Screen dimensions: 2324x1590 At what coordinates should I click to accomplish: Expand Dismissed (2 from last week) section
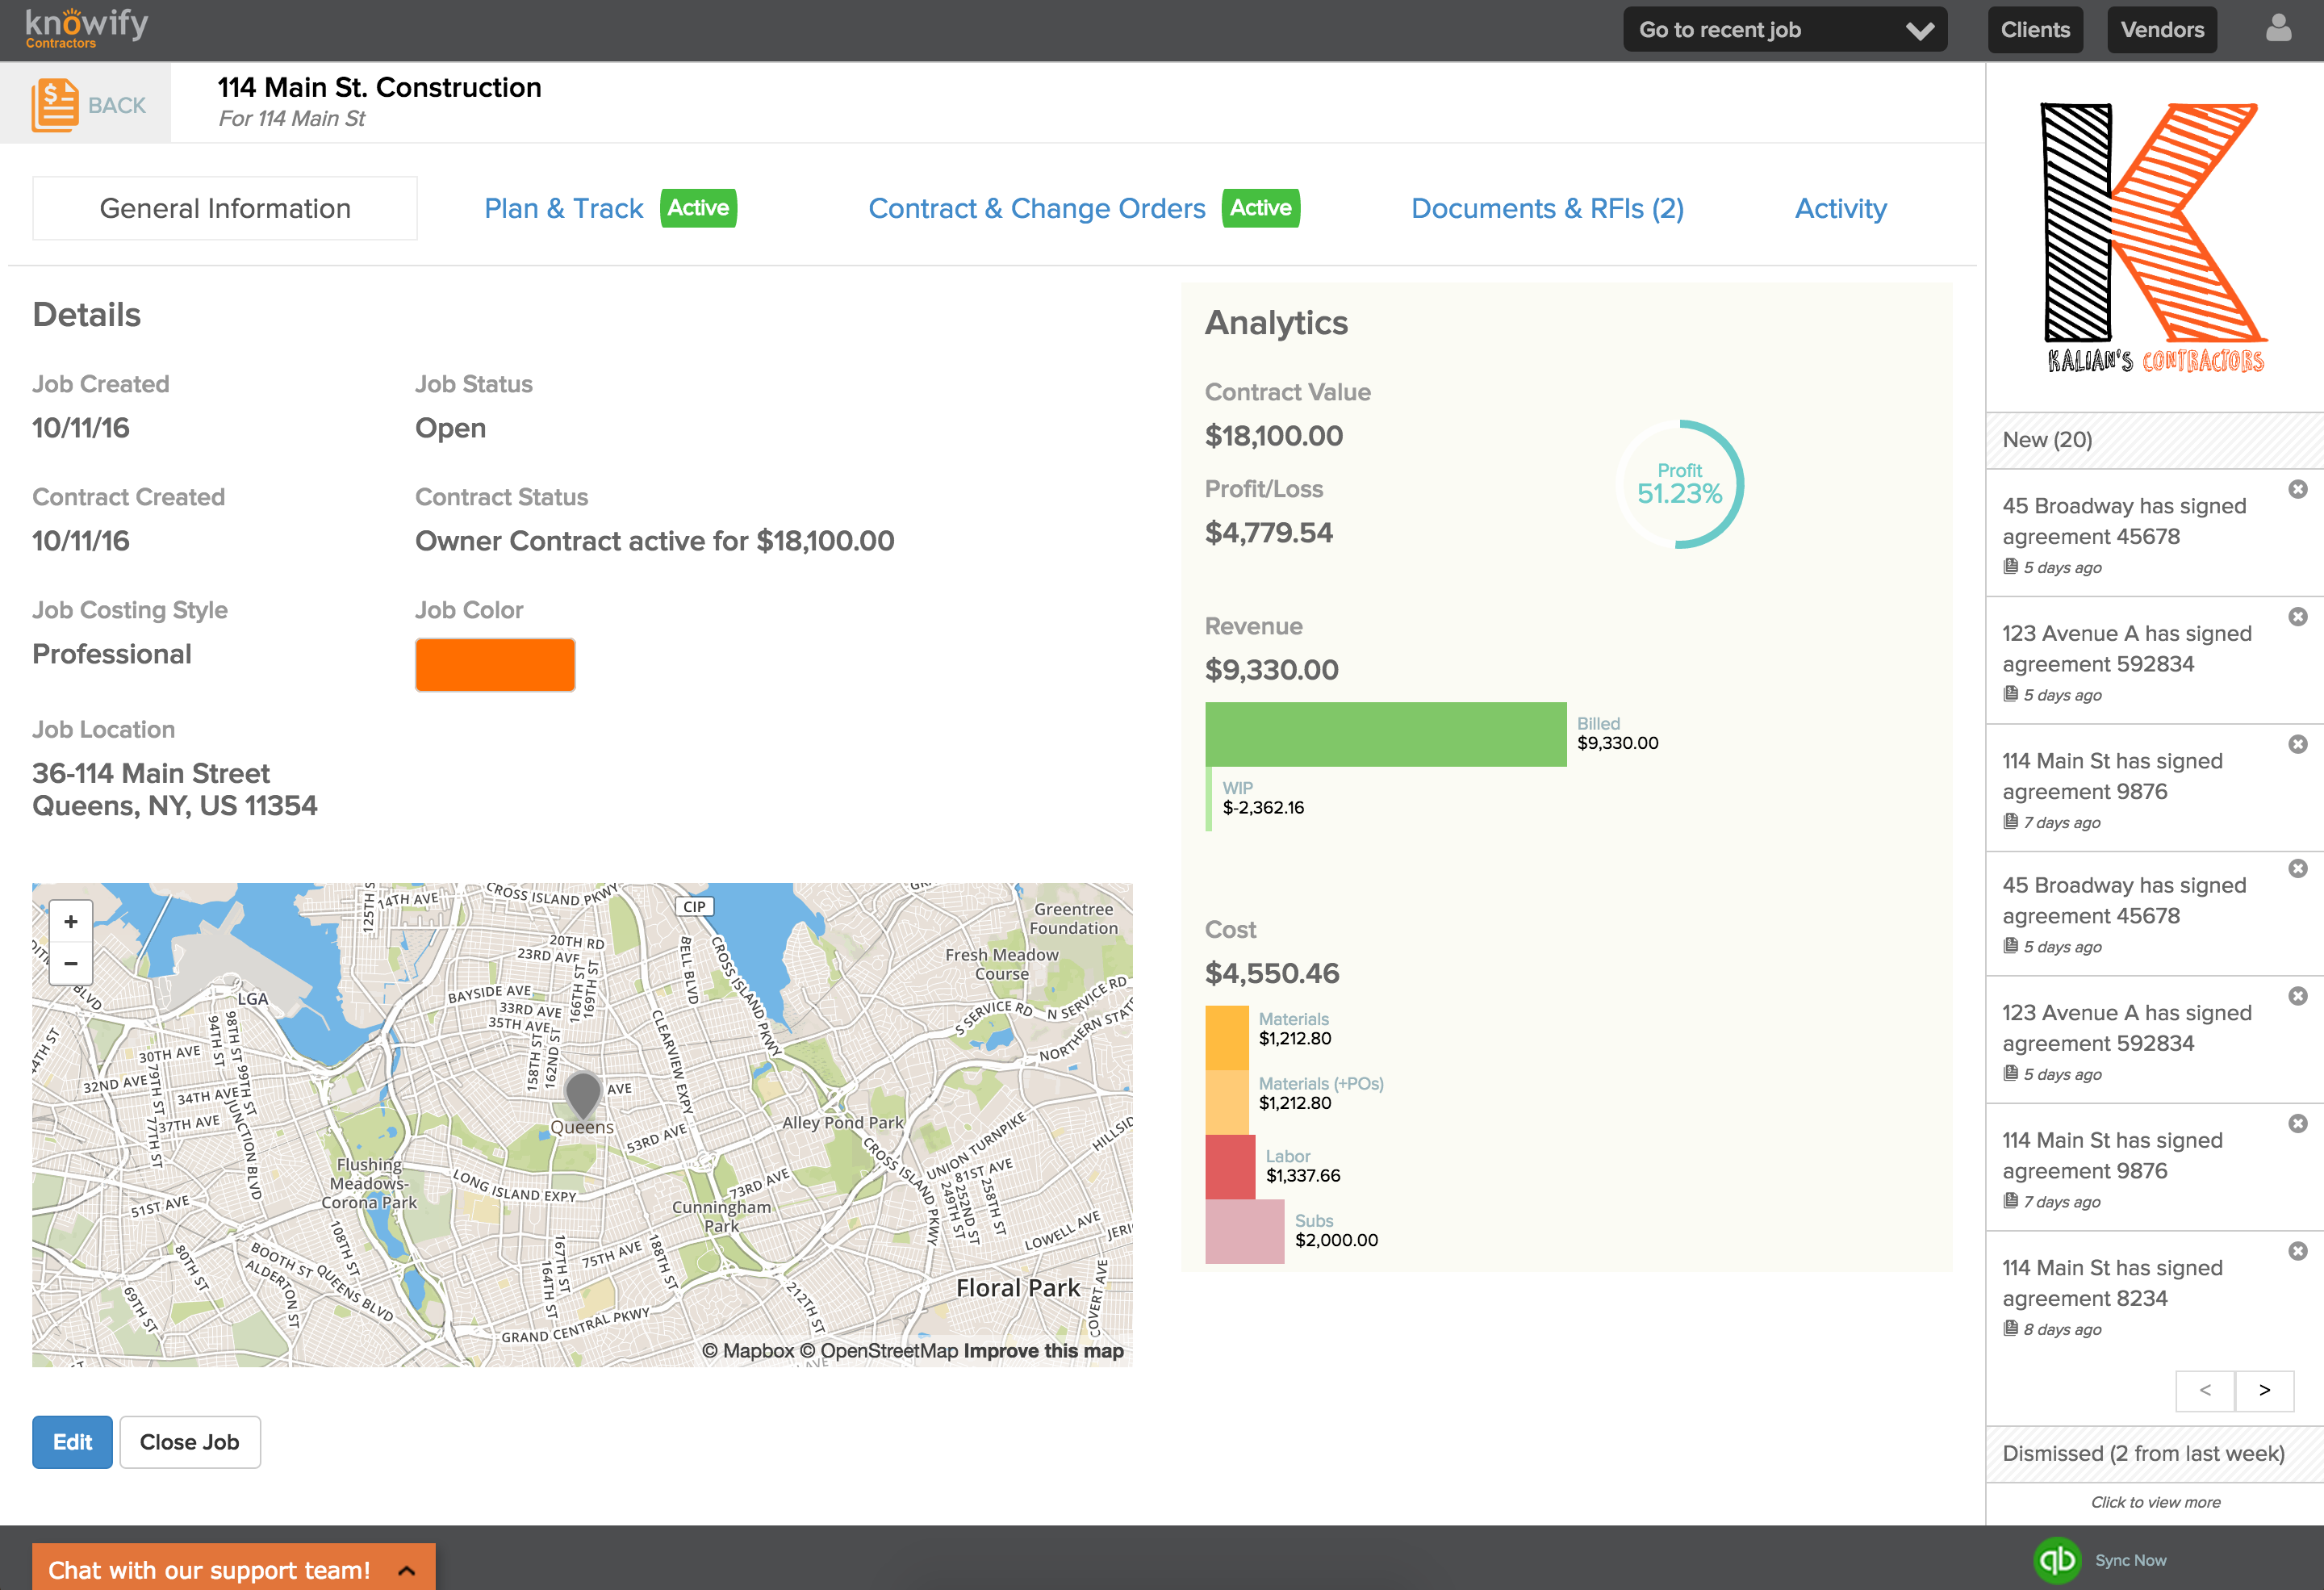pos(2154,1453)
